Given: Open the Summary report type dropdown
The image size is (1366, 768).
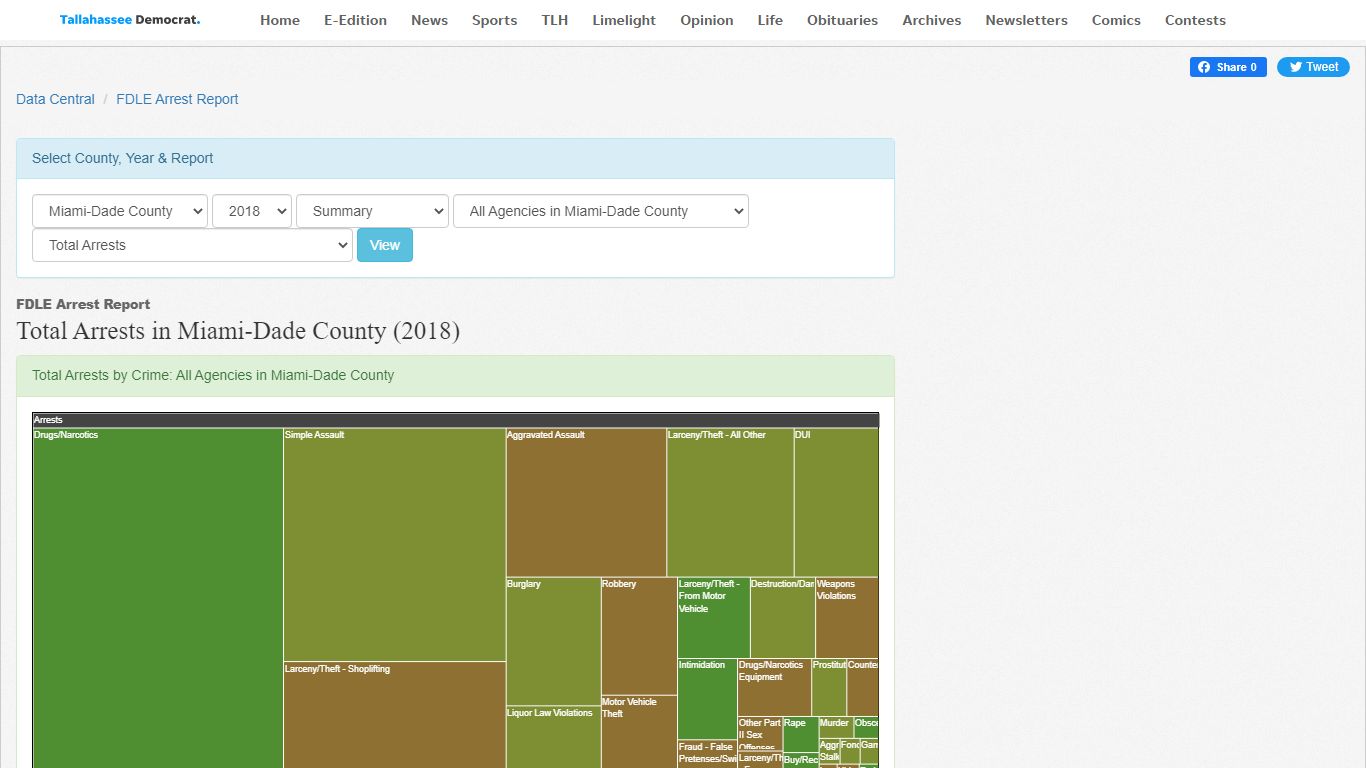Looking at the screenshot, I should (372, 211).
